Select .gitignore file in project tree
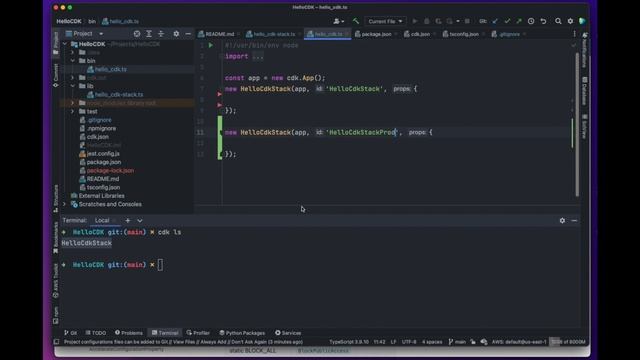 pyautogui.click(x=99, y=120)
